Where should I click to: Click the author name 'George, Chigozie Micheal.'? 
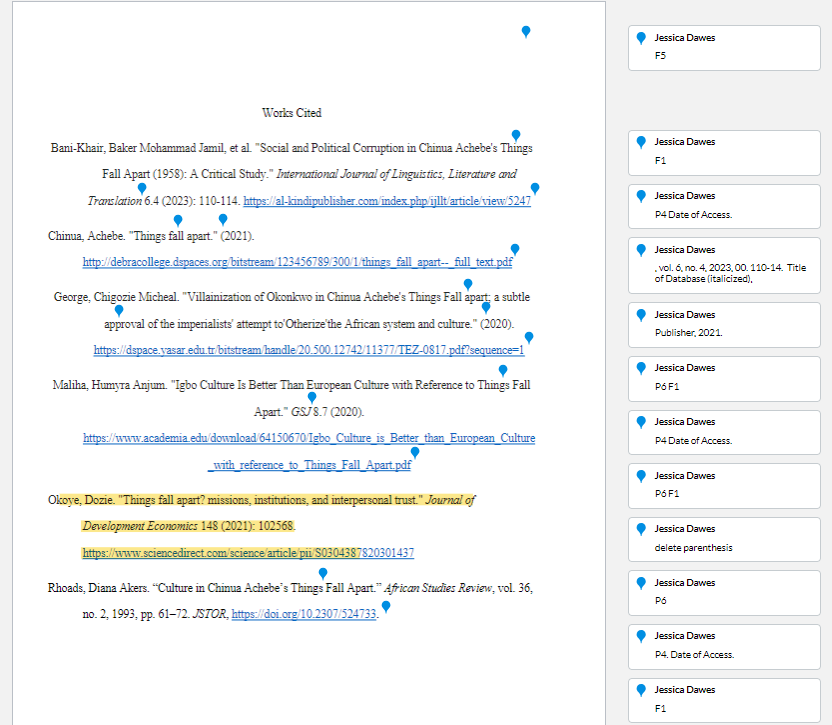click(x=116, y=297)
